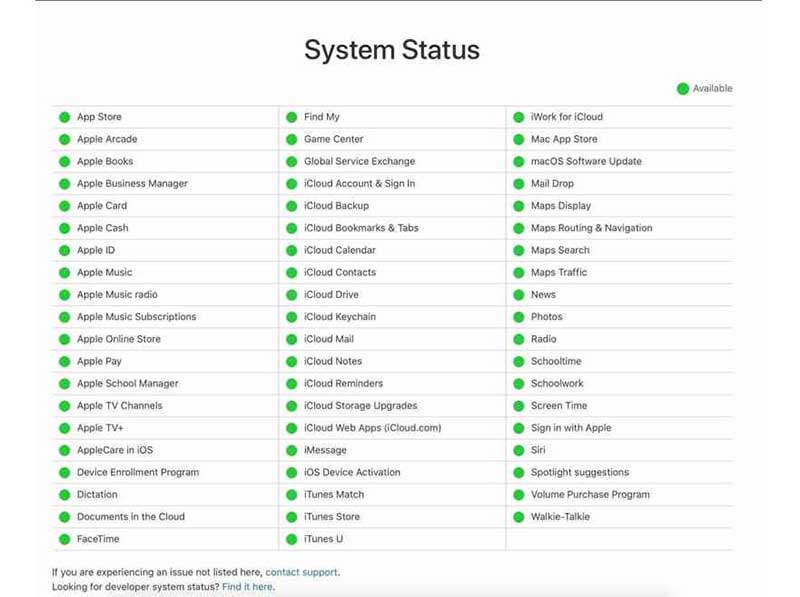Select the Game Center service row
This screenshot has height=597, width=800.
[334, 139]
